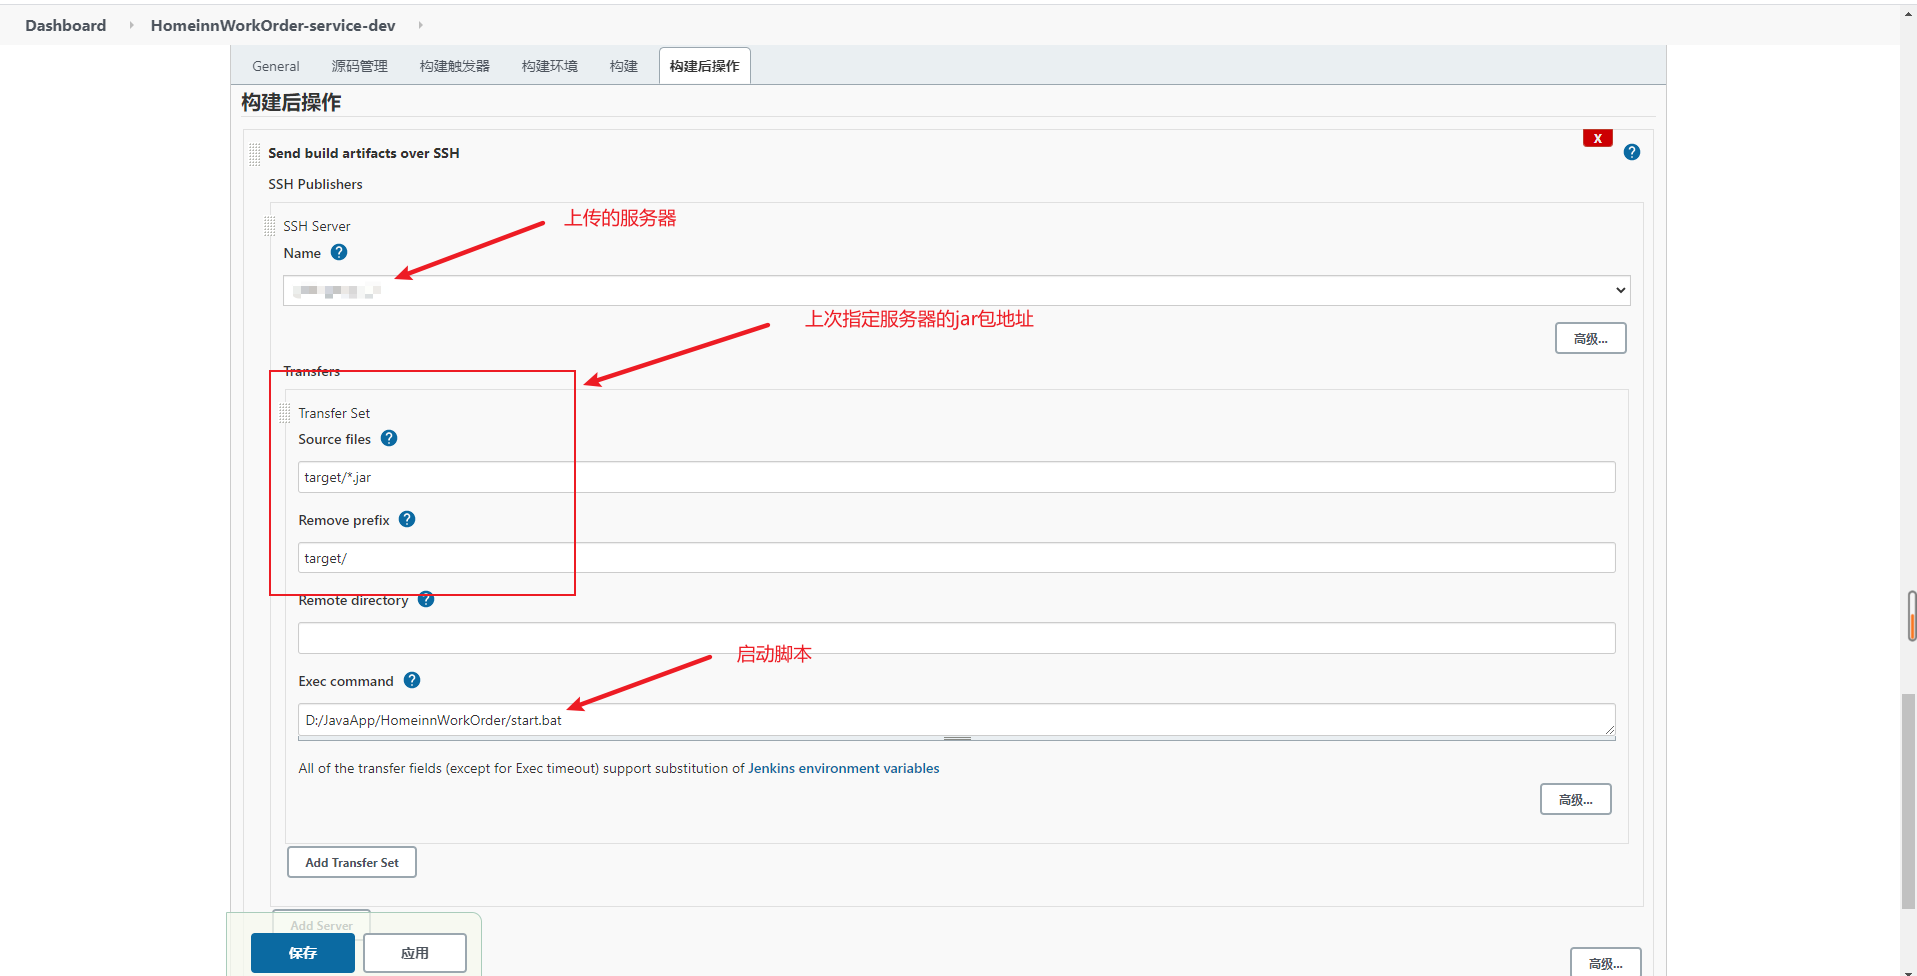1917x976 pixels.
Task: Select the 构建后操作 tab
Action: click(705, 66)
